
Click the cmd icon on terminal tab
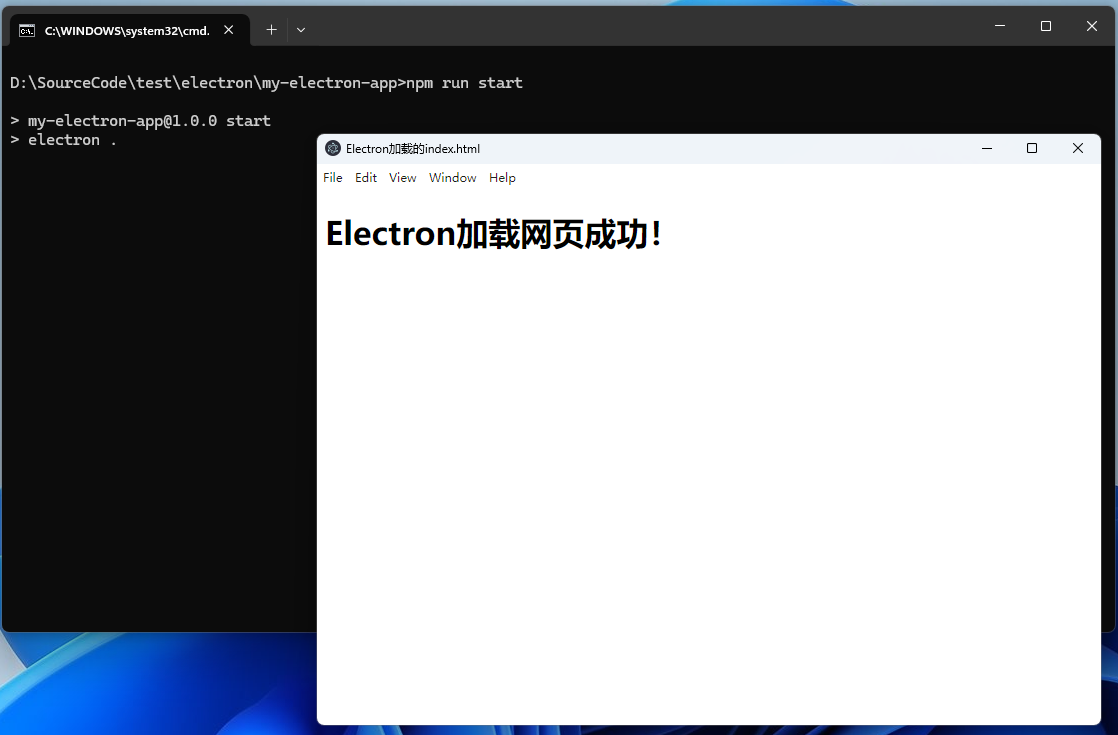(x=27, y=31)
